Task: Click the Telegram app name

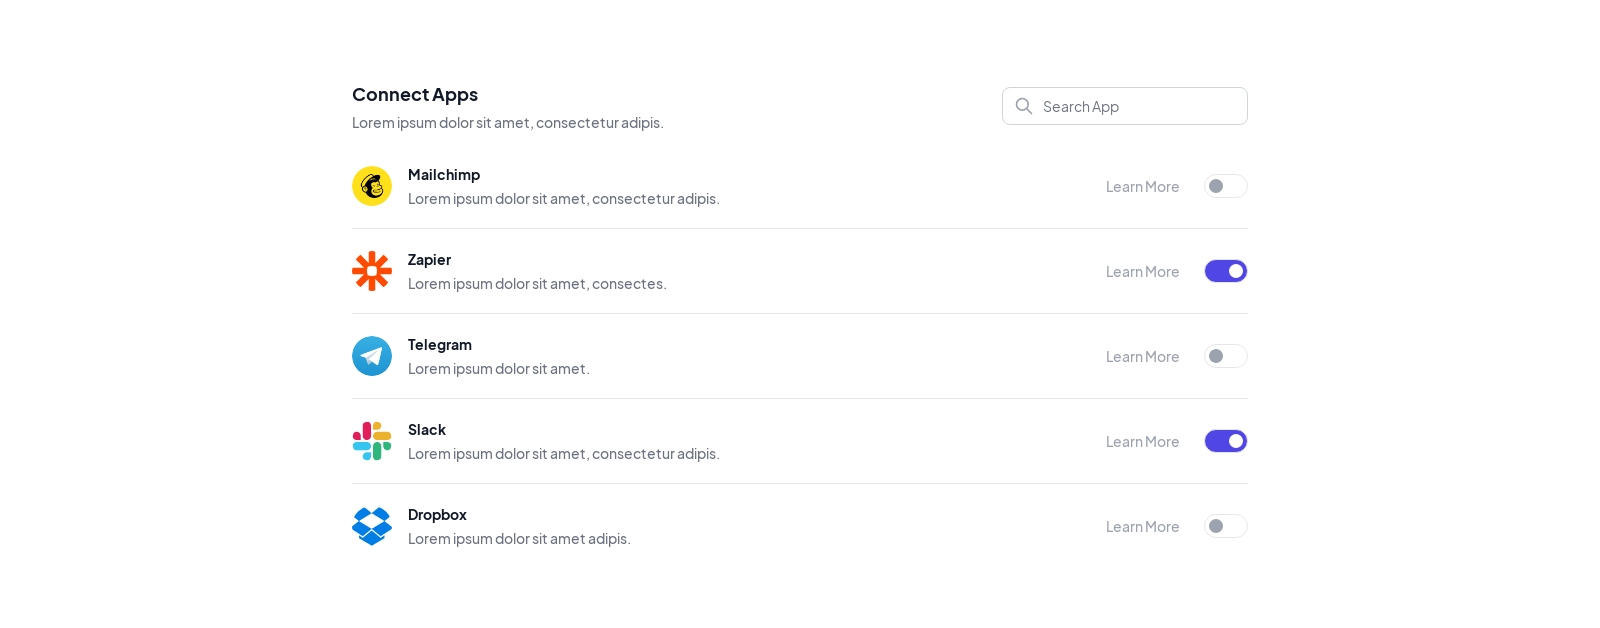Action: (x=440, y=344)
